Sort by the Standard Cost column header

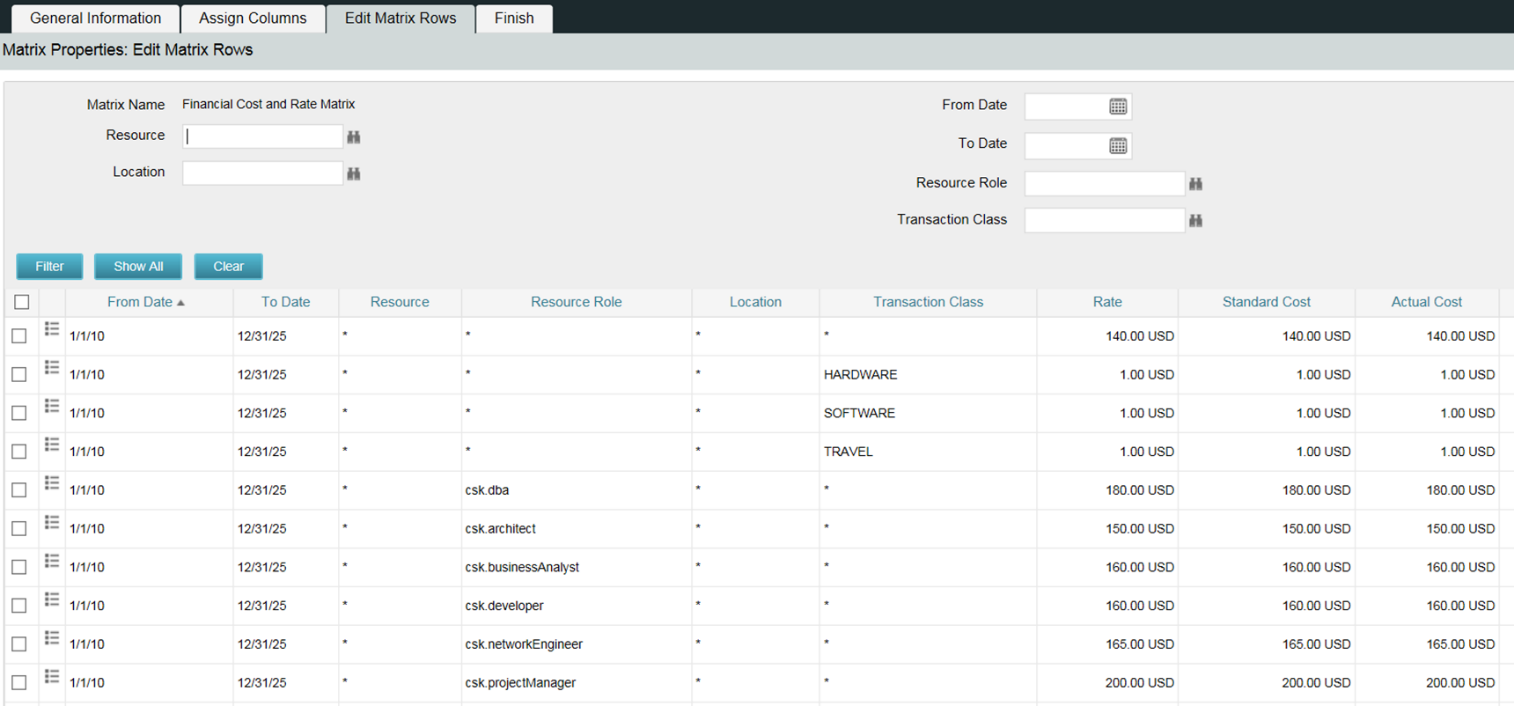pos(1267,302)
